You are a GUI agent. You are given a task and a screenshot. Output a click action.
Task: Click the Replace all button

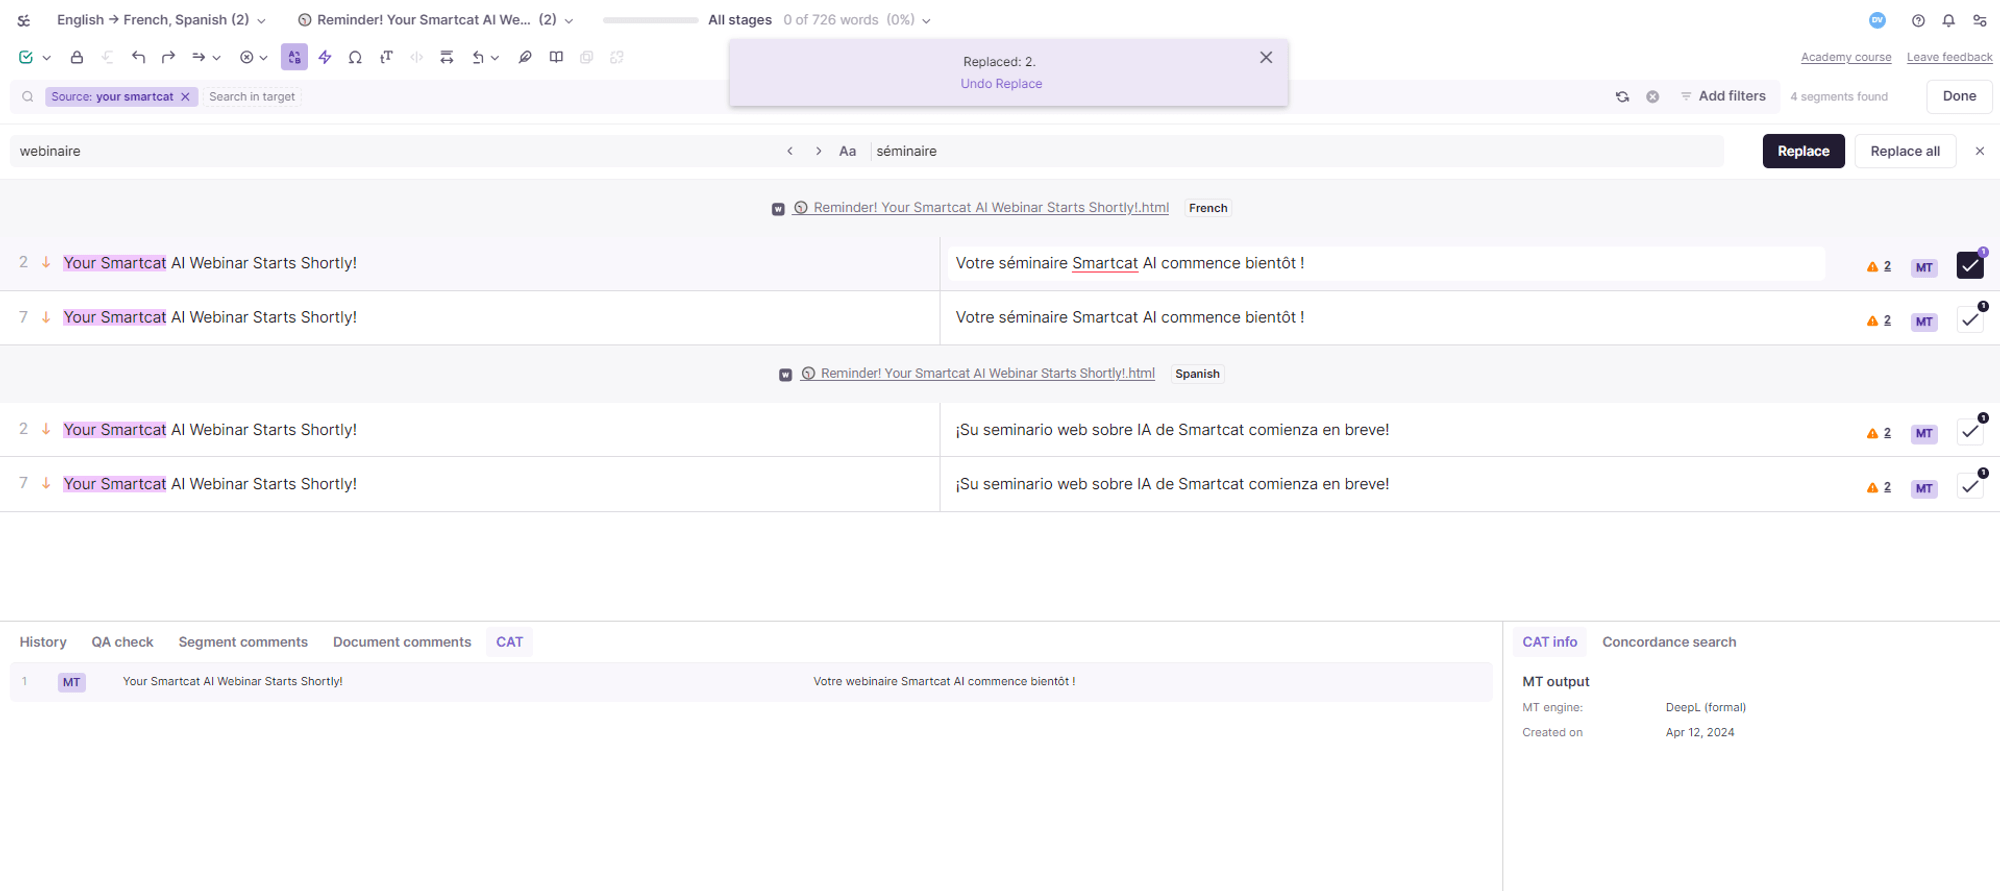[1905, 151]
